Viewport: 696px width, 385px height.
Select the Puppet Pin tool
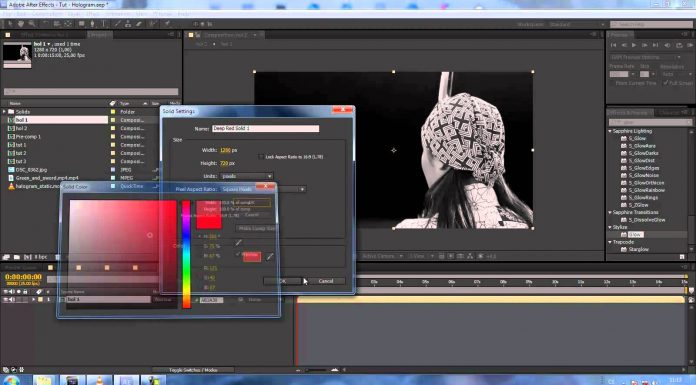click(167, 24)
